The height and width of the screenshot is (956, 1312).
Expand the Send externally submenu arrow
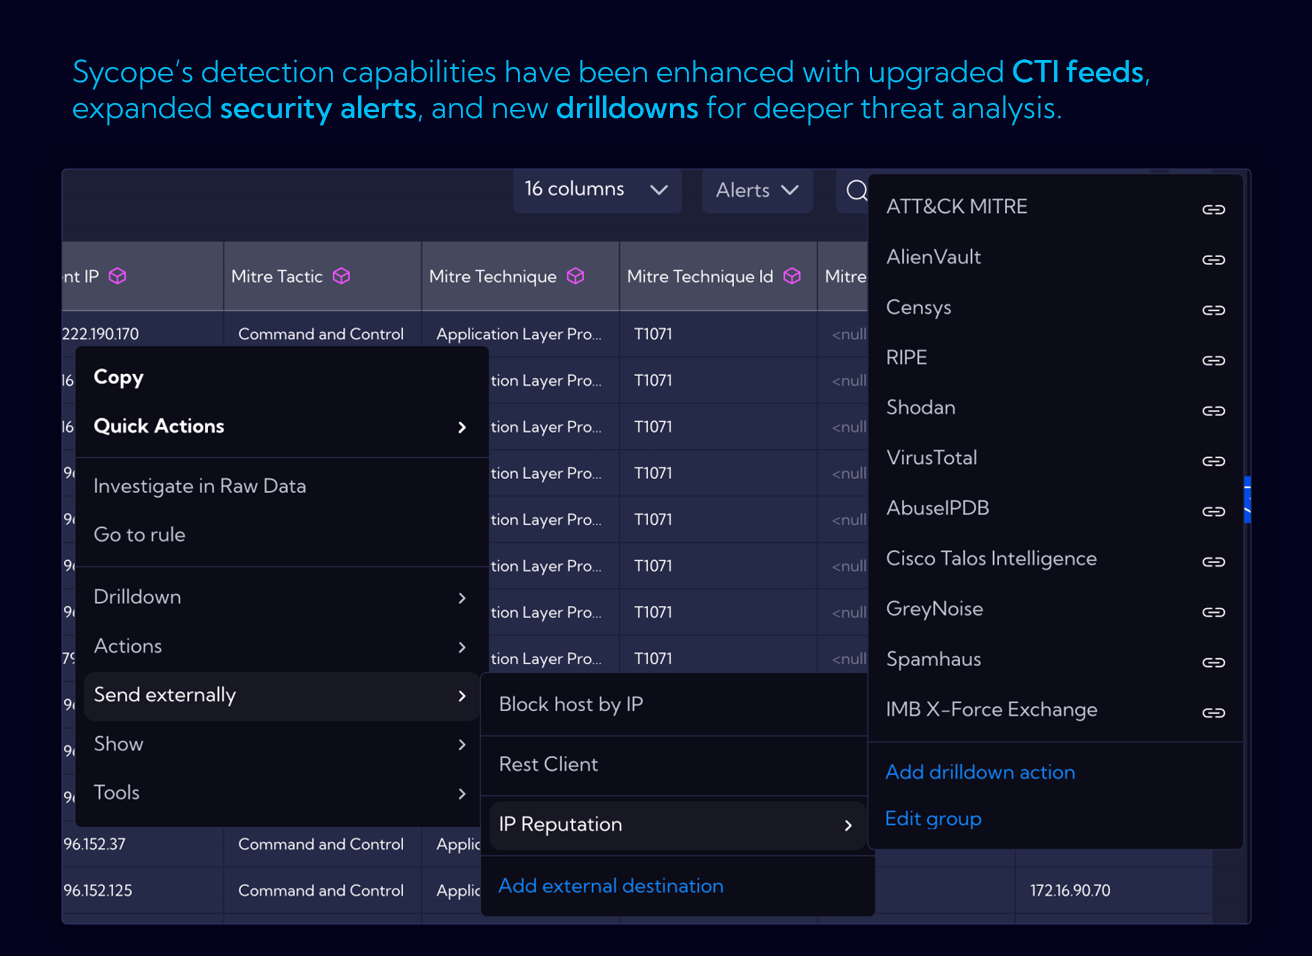coord(462,696)
